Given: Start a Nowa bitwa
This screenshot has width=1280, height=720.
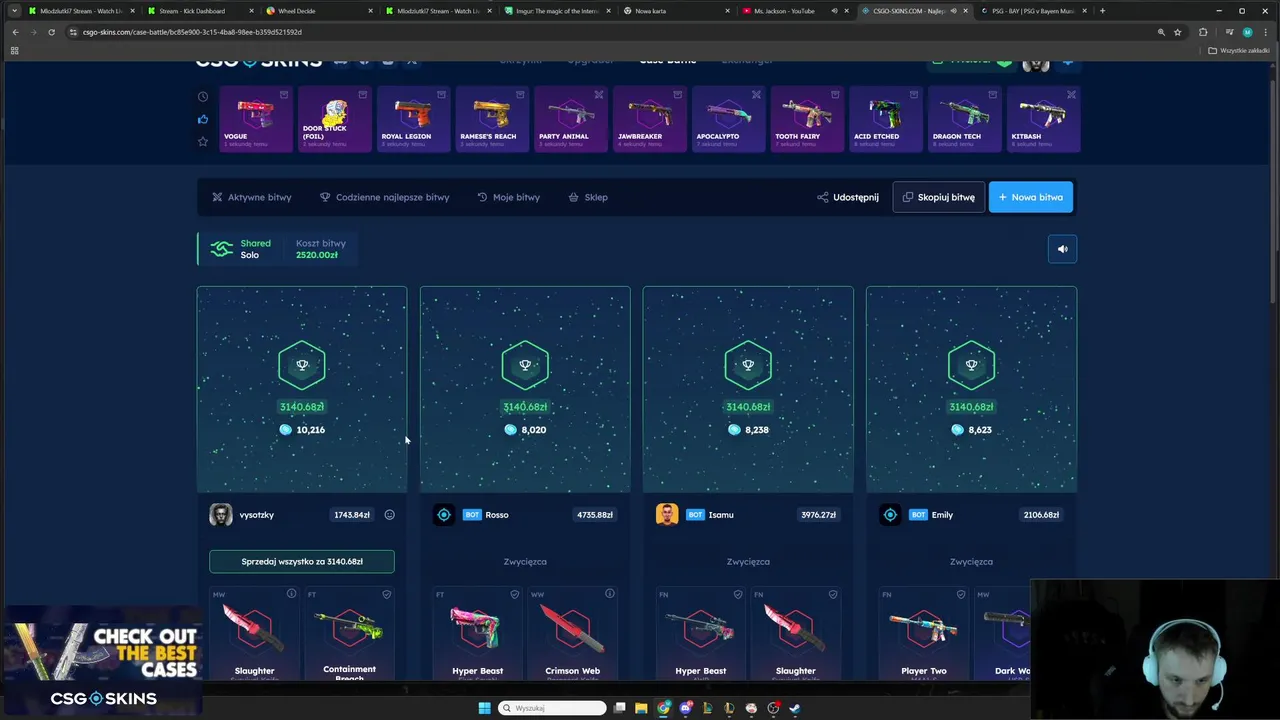Looking at the screenshot, I should pyautogui.click(x=1030, y=197).
